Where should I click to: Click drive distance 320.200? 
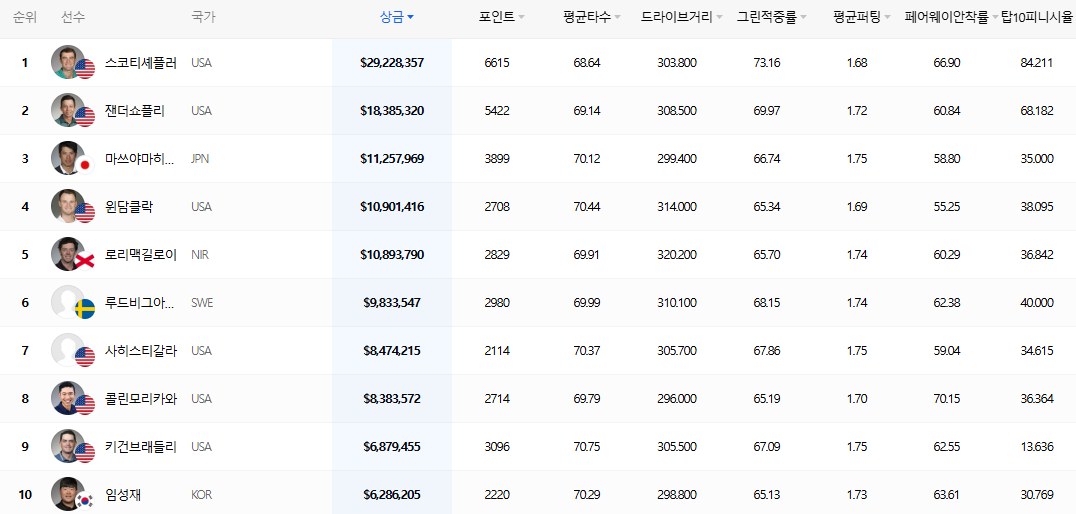click(677, 255)
